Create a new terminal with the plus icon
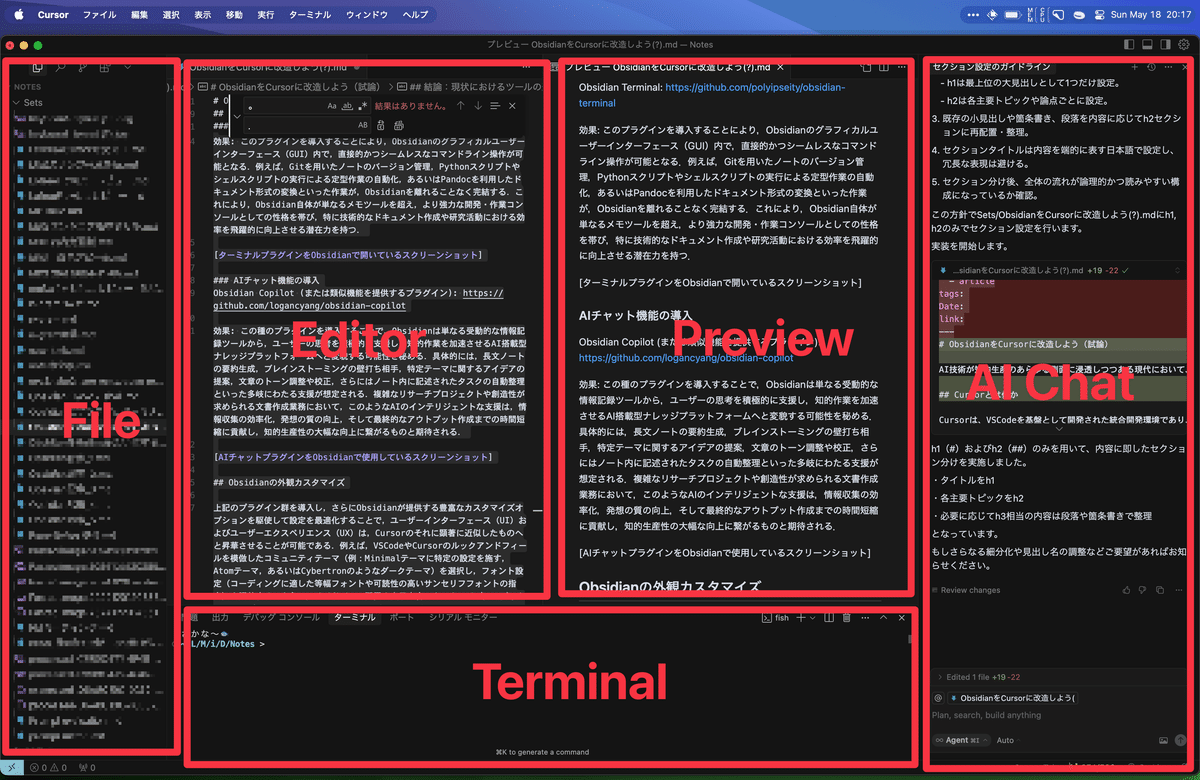Viewport: 1200px width, 780px height. click(800, 618)
